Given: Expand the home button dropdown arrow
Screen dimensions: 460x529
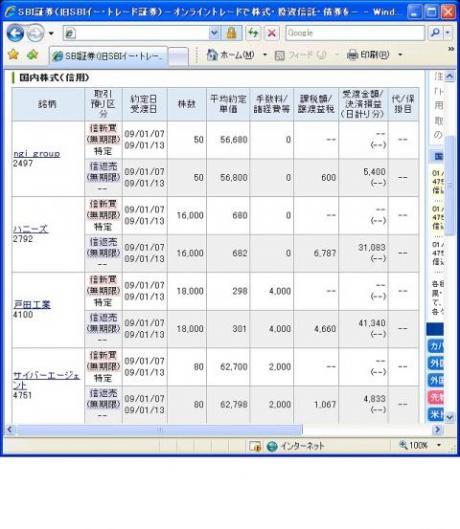Looking at the screenshot, I should pyautogui.click(x=265, y=55).
